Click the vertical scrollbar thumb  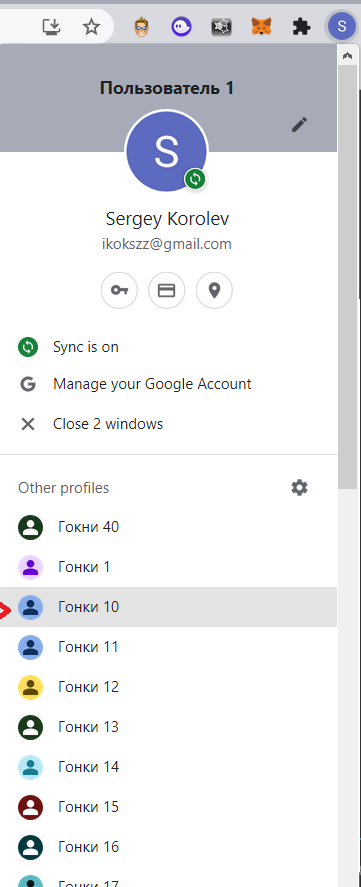[347, 276]
